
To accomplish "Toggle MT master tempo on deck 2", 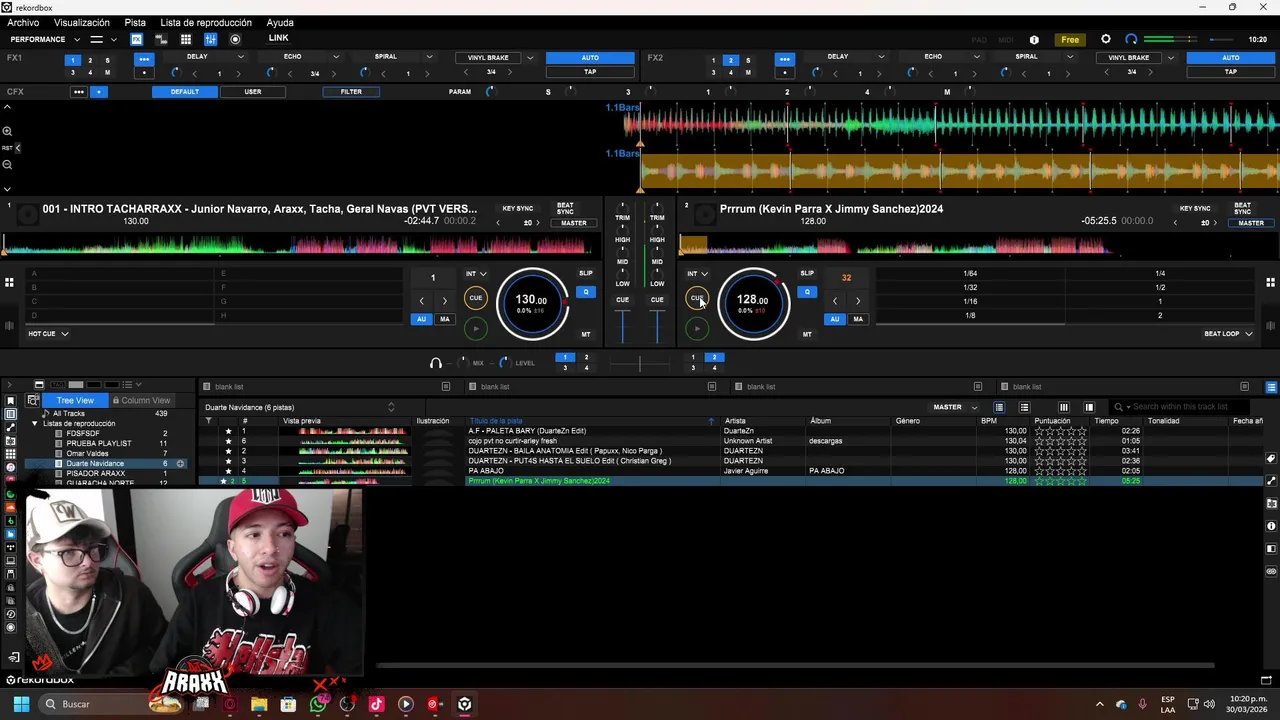I will (807, 334).
